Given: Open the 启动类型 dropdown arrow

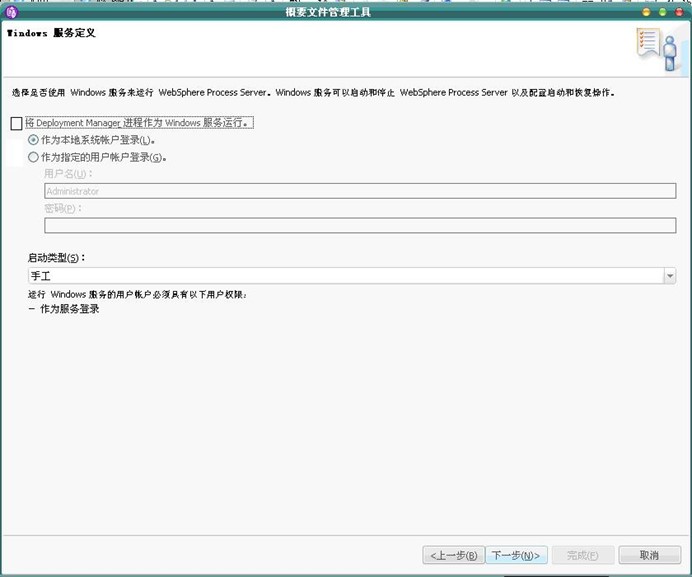Looking at the screenshot, I should (669, 276).
